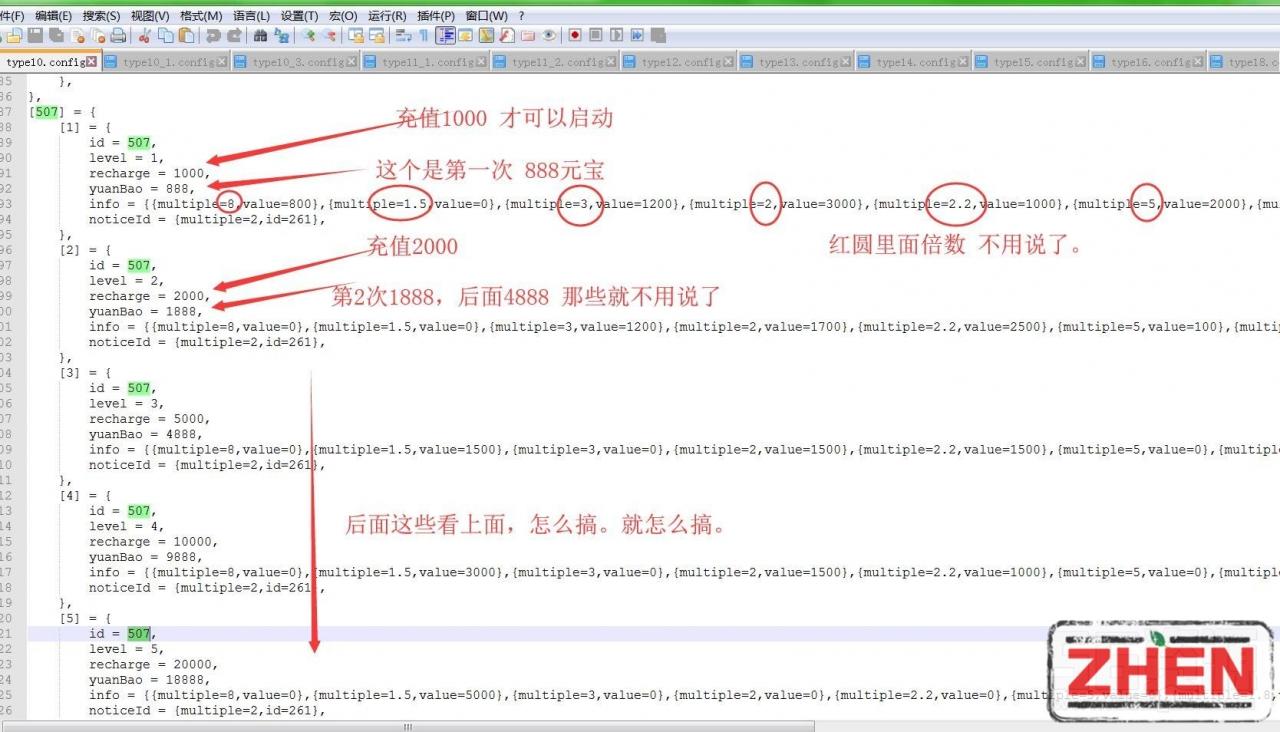Open Folder as Workspace toolbar icon
Screen dimensions: 1280x732
[x=527, y=35]
